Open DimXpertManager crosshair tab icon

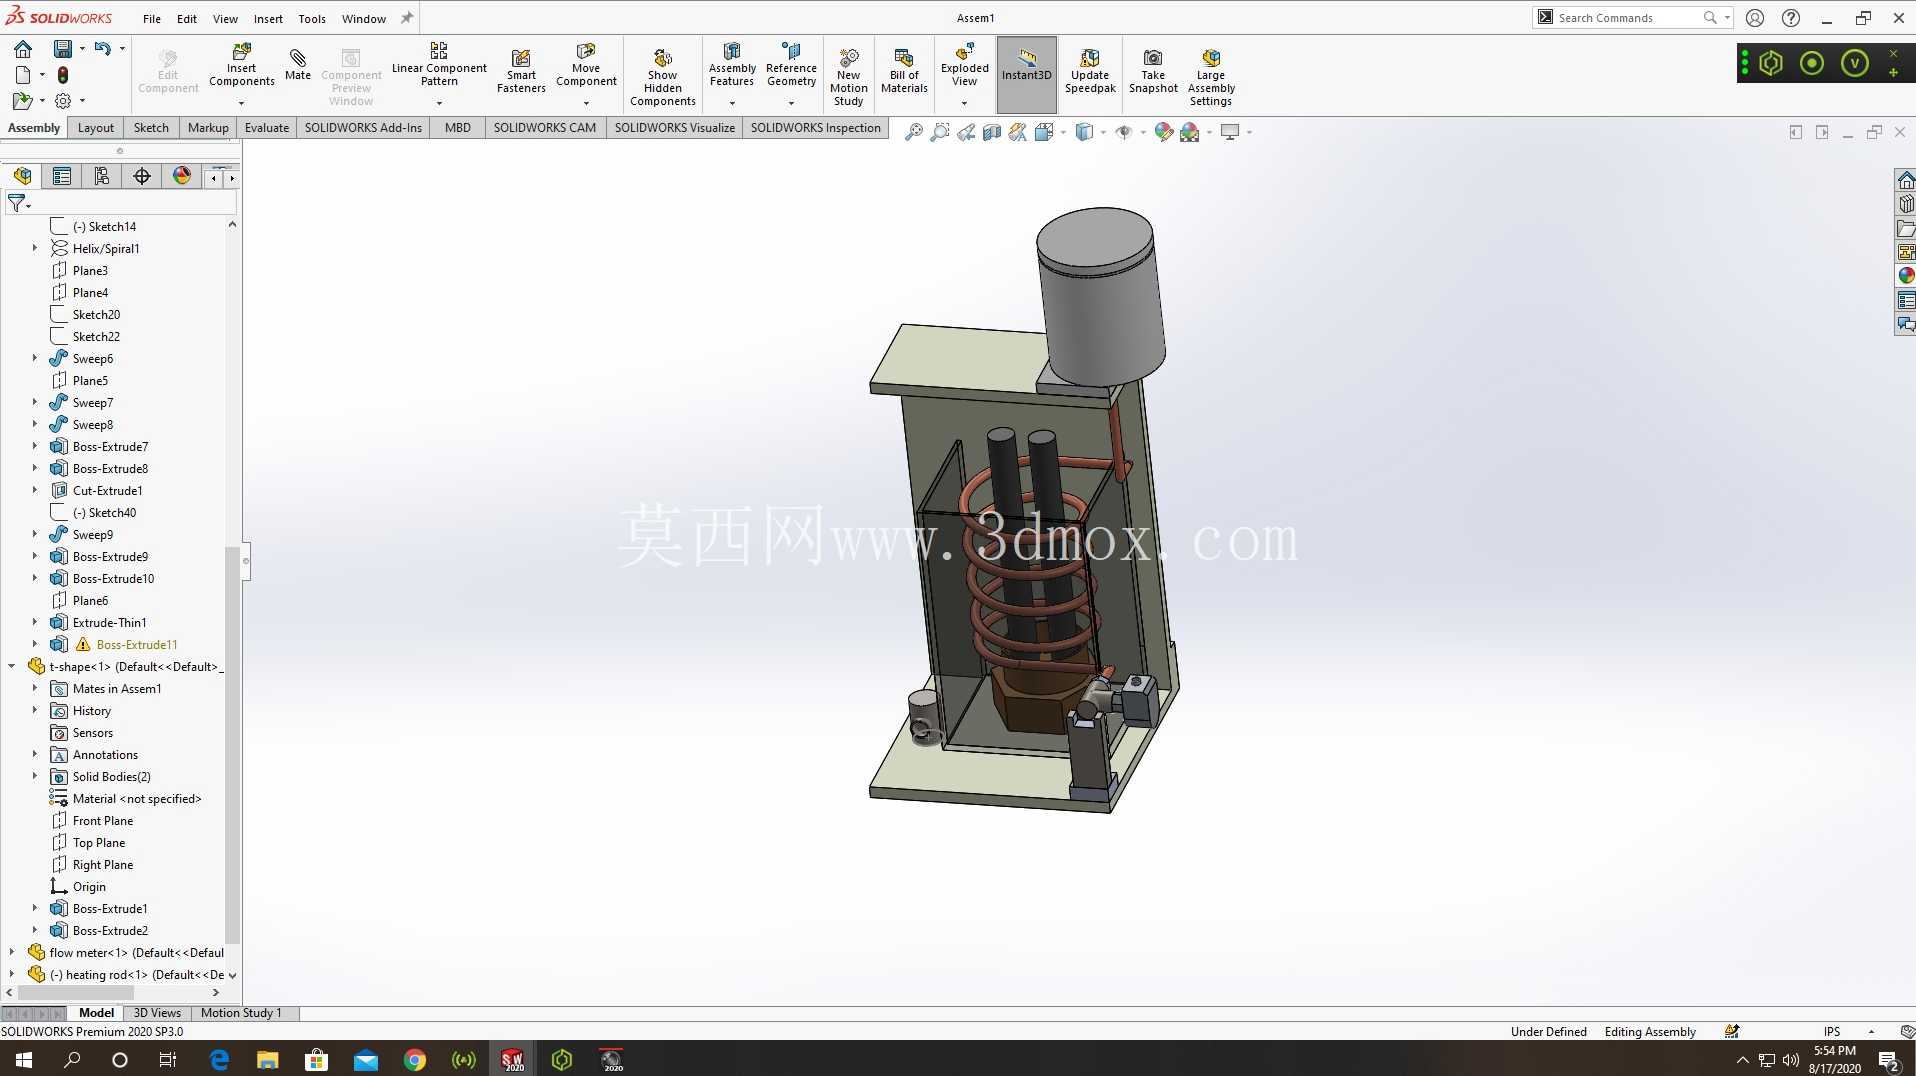[x=142, y=176]
